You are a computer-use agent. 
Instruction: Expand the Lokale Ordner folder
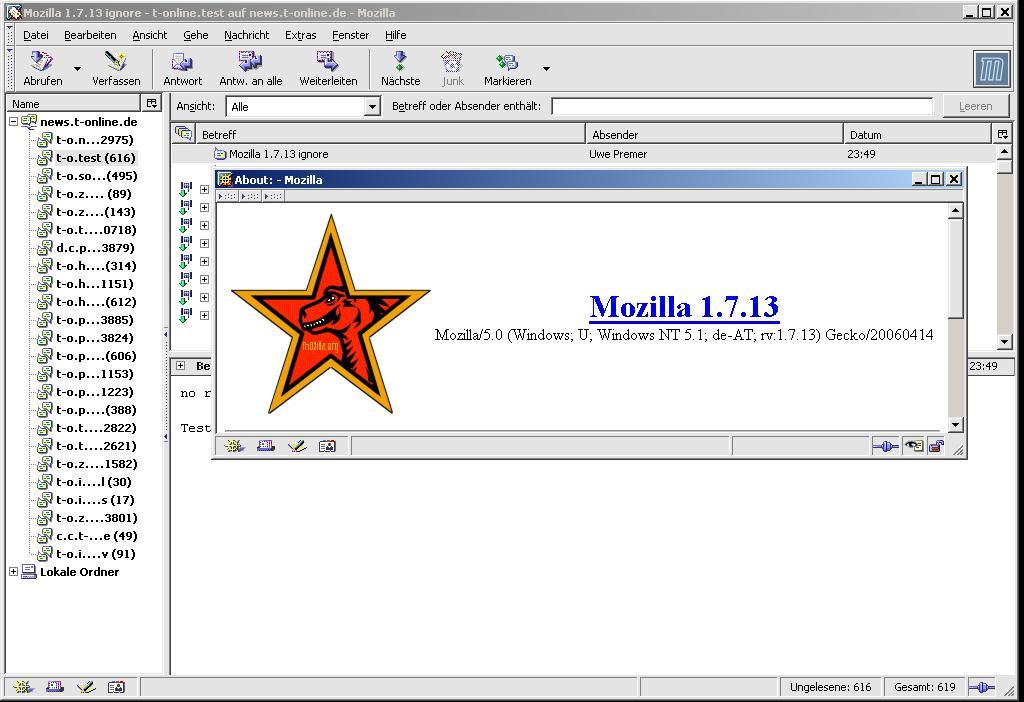pos(14,572)
